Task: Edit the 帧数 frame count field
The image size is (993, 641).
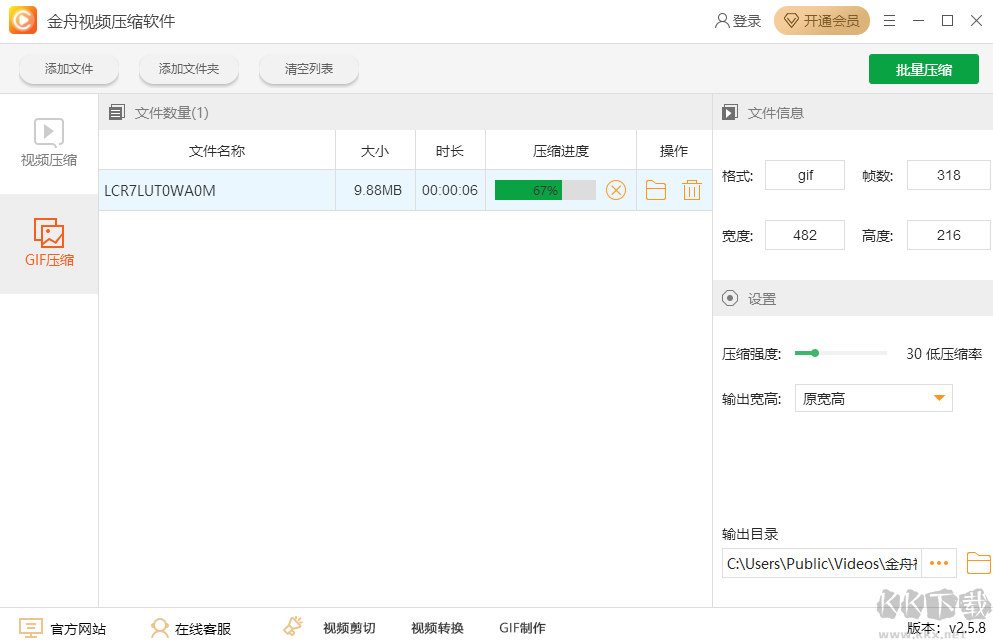Action: 947,174
